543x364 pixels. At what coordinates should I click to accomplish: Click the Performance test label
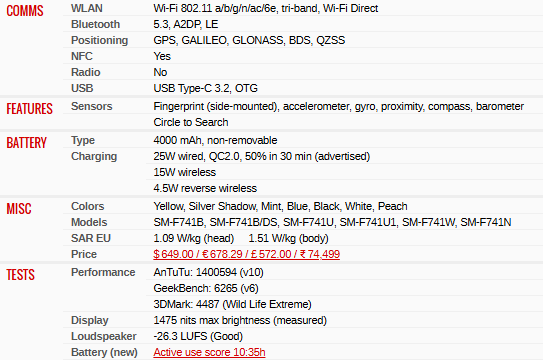pyautogui.click(x=103, y=272)
